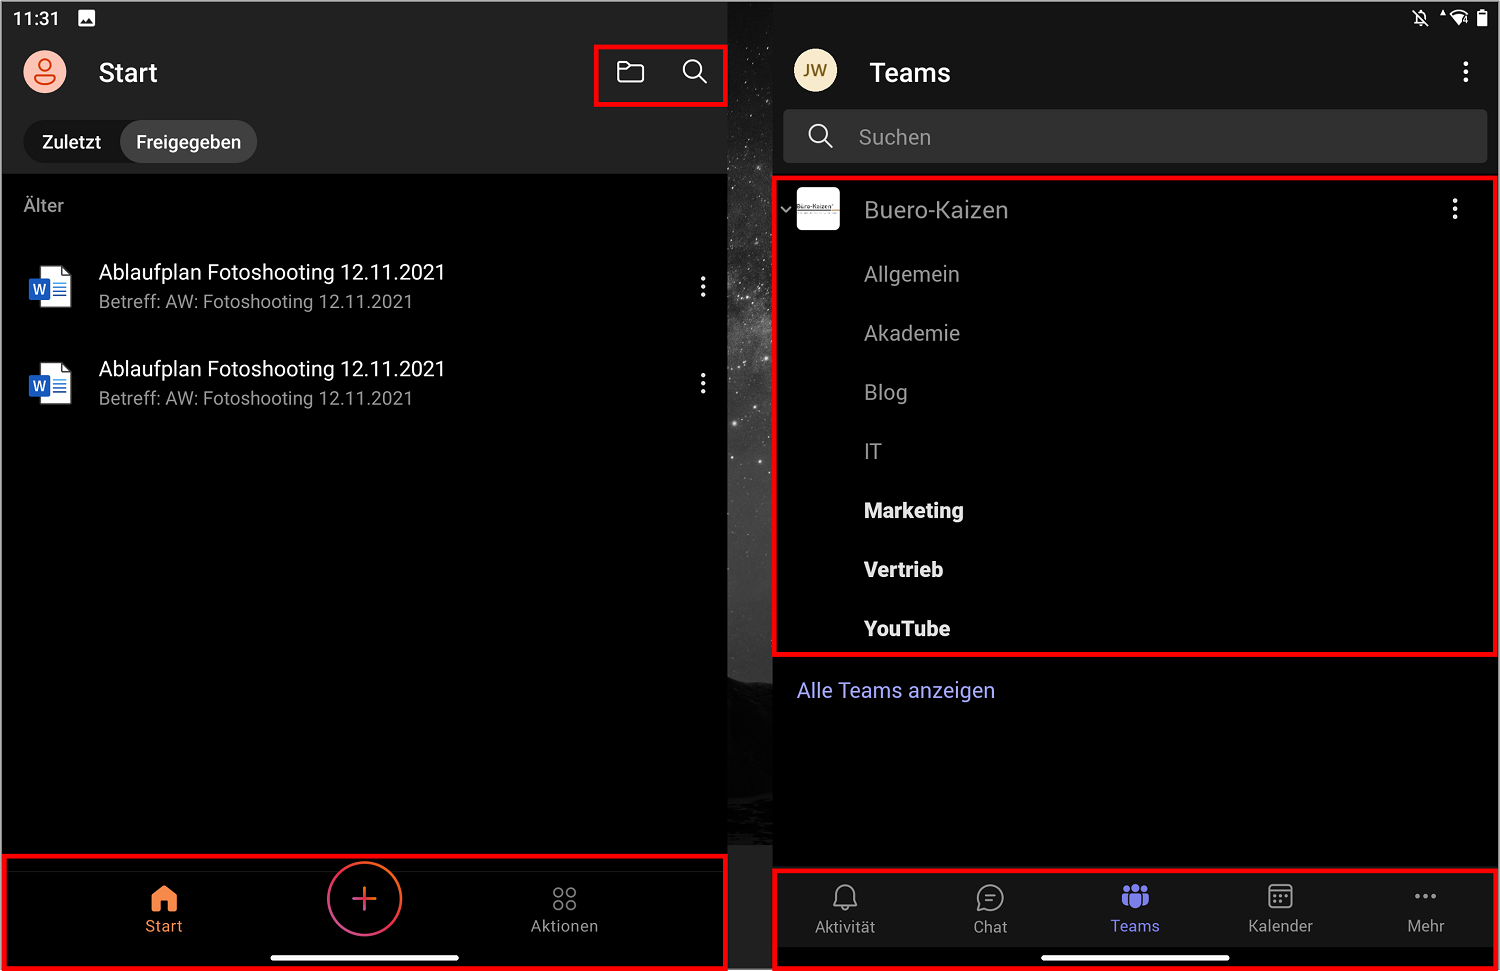Tap the Buero-Kaizen team name
The height and width of the screenshot is (971, 1500).
click(936, 210)
